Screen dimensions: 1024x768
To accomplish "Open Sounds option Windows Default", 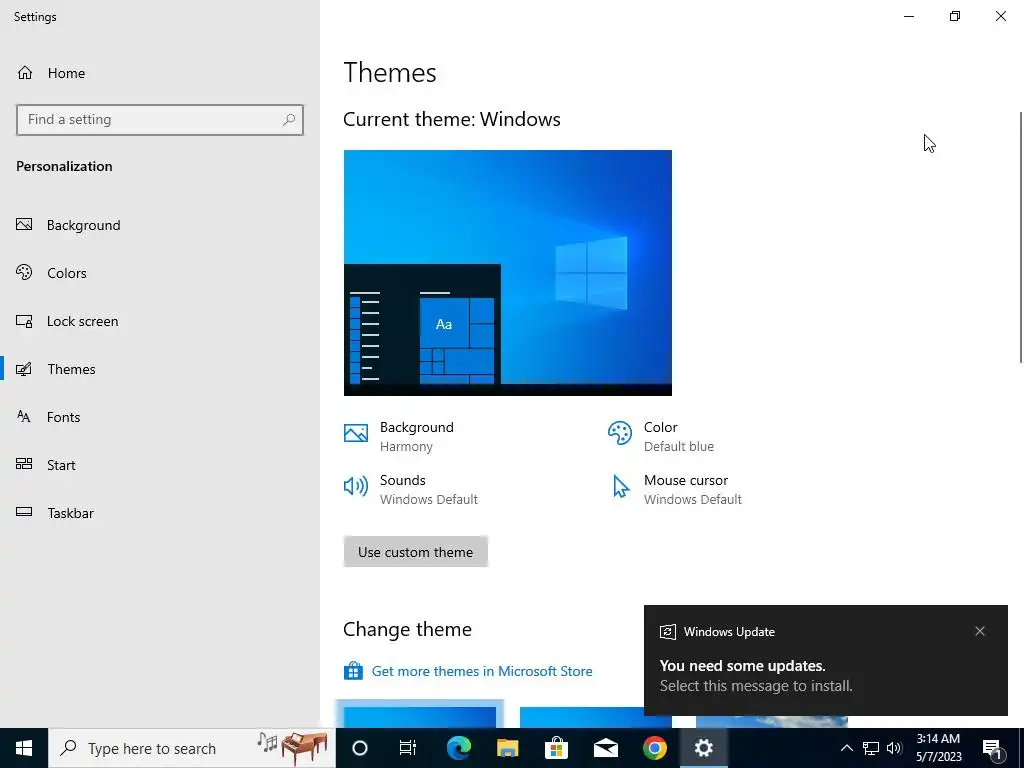I will point(411,489).
